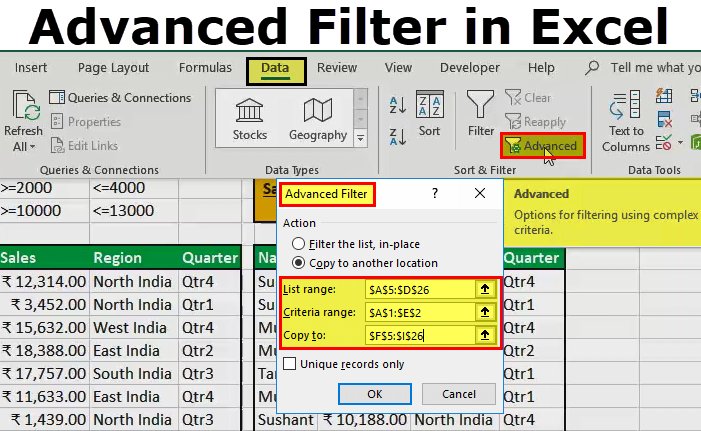Click the Remove Duplicates icon
701x431 pixels.
[664, 119]
